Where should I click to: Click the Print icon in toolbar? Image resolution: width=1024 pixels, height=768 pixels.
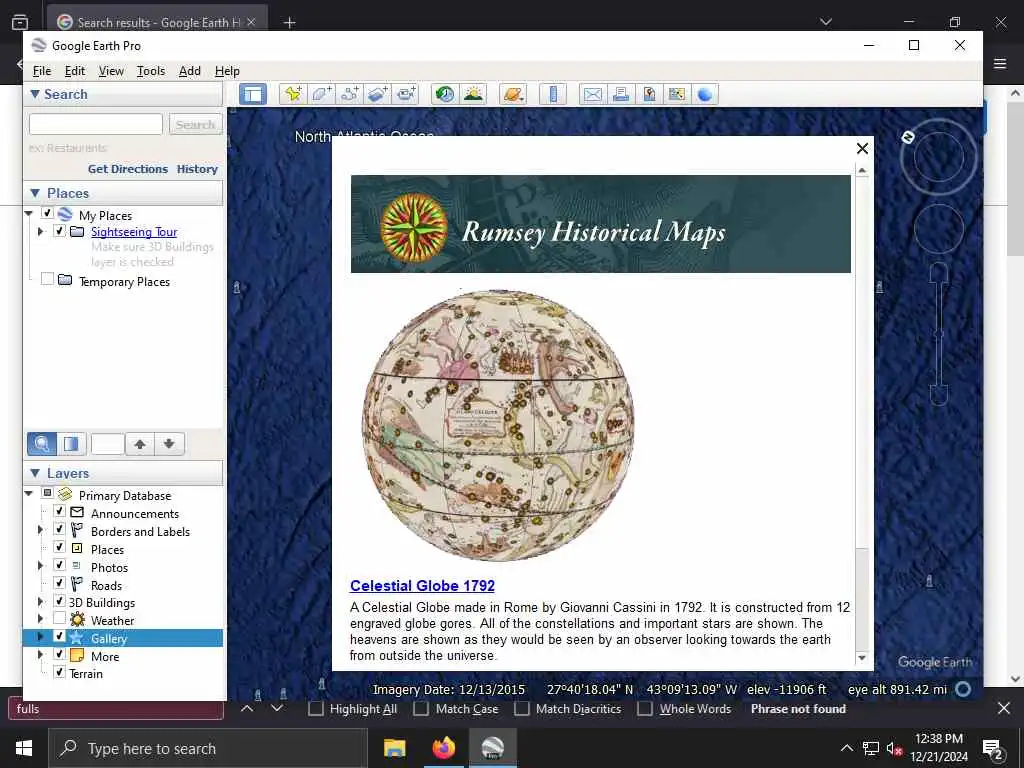[620, 95]
